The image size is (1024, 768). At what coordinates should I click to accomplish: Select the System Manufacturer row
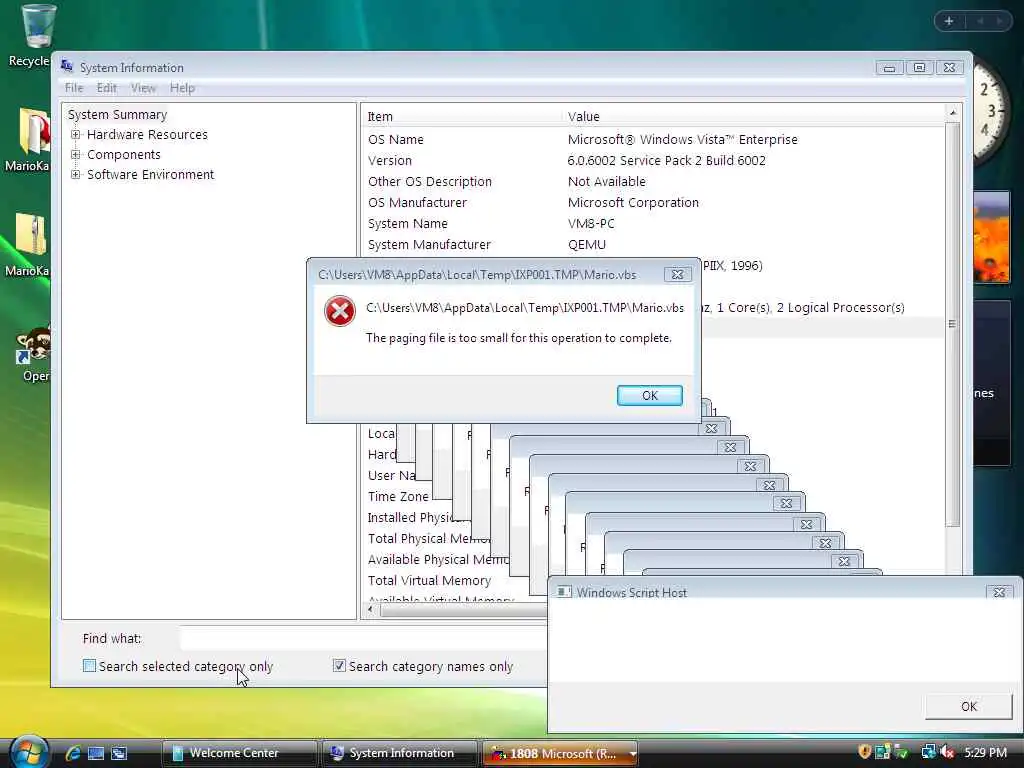tap(653, 244)
